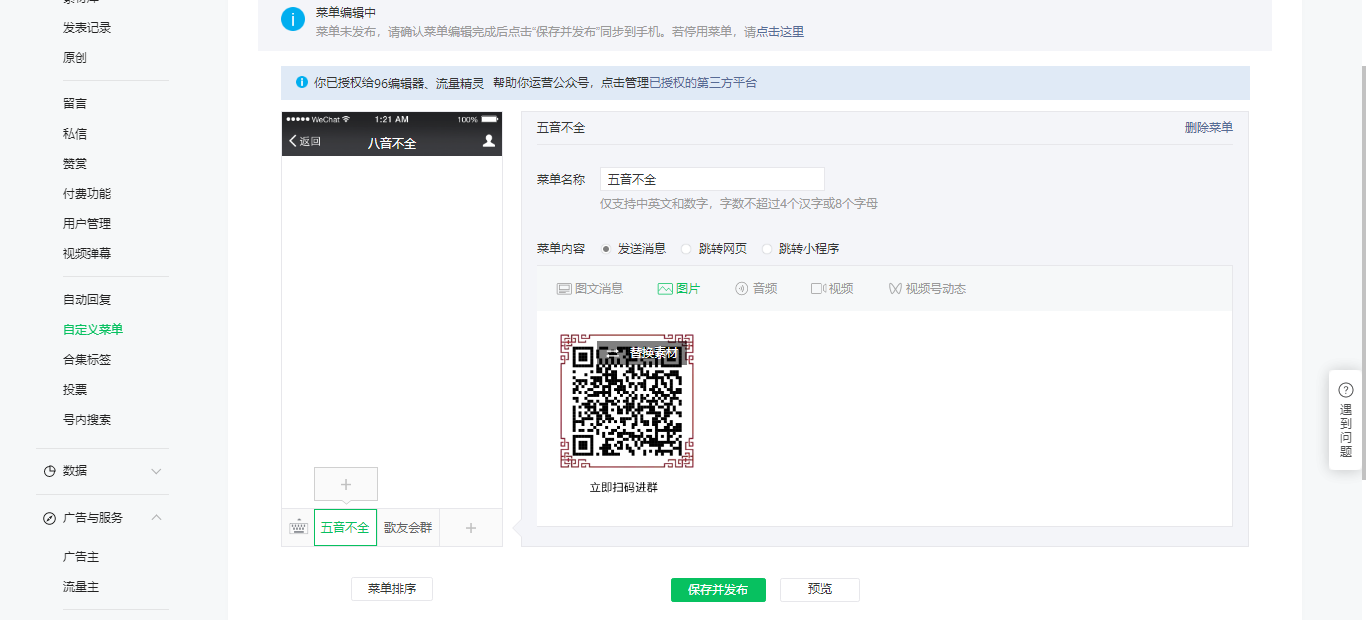Open 原创 in sidebar
This screenshot has width=1366, height=620.
click(75, 58)
